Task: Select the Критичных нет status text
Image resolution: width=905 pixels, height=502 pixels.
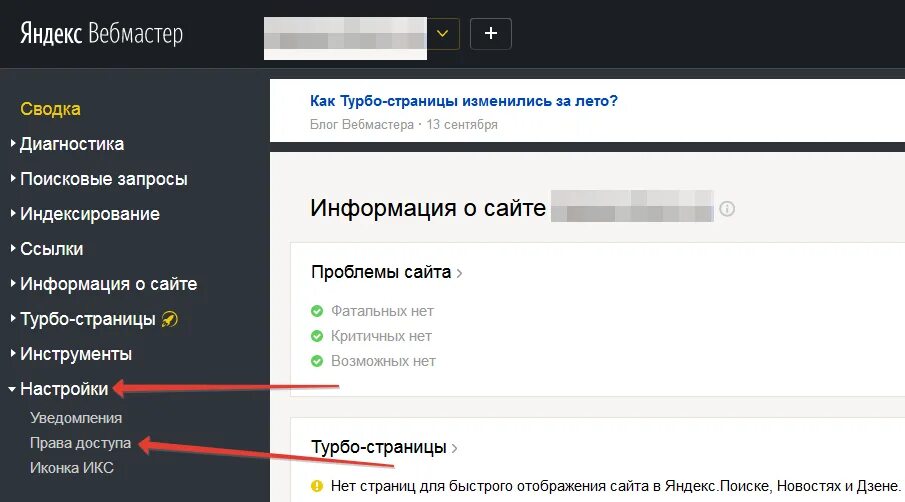Action: (381, 336)
